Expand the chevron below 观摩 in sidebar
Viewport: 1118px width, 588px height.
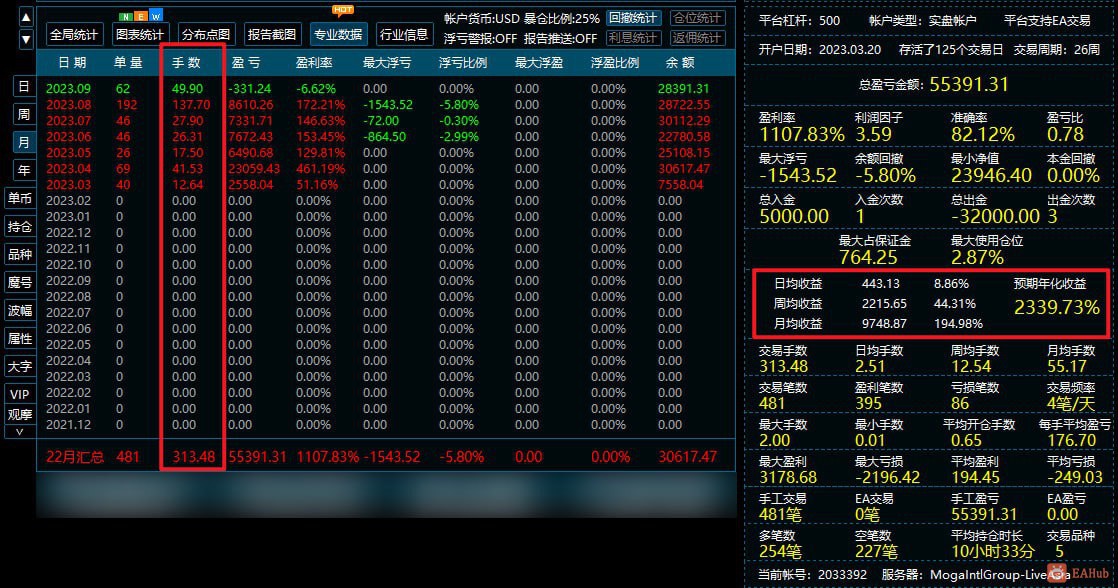20,432
